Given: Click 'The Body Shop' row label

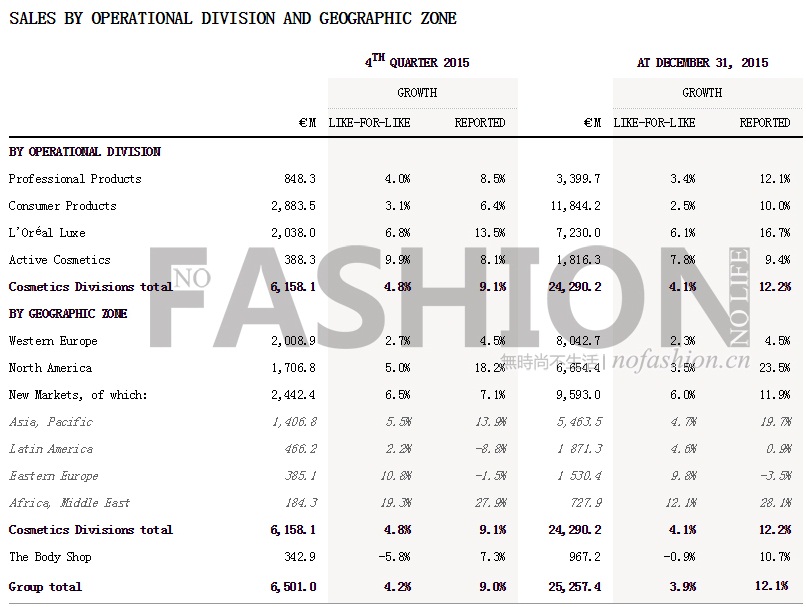Looking at the screenshot, I should click(x=50, y=557).
